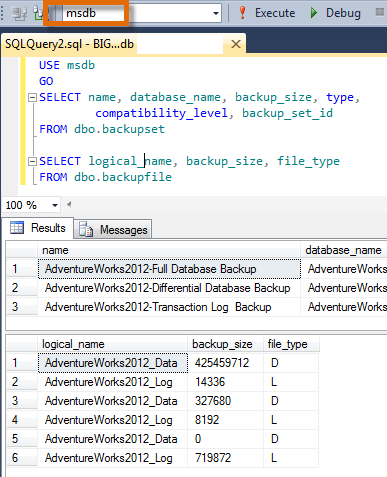Viewport: 387px width, 477px height.
Task: Open the msdb database dropdown arrow
Action: click(216, 13)
